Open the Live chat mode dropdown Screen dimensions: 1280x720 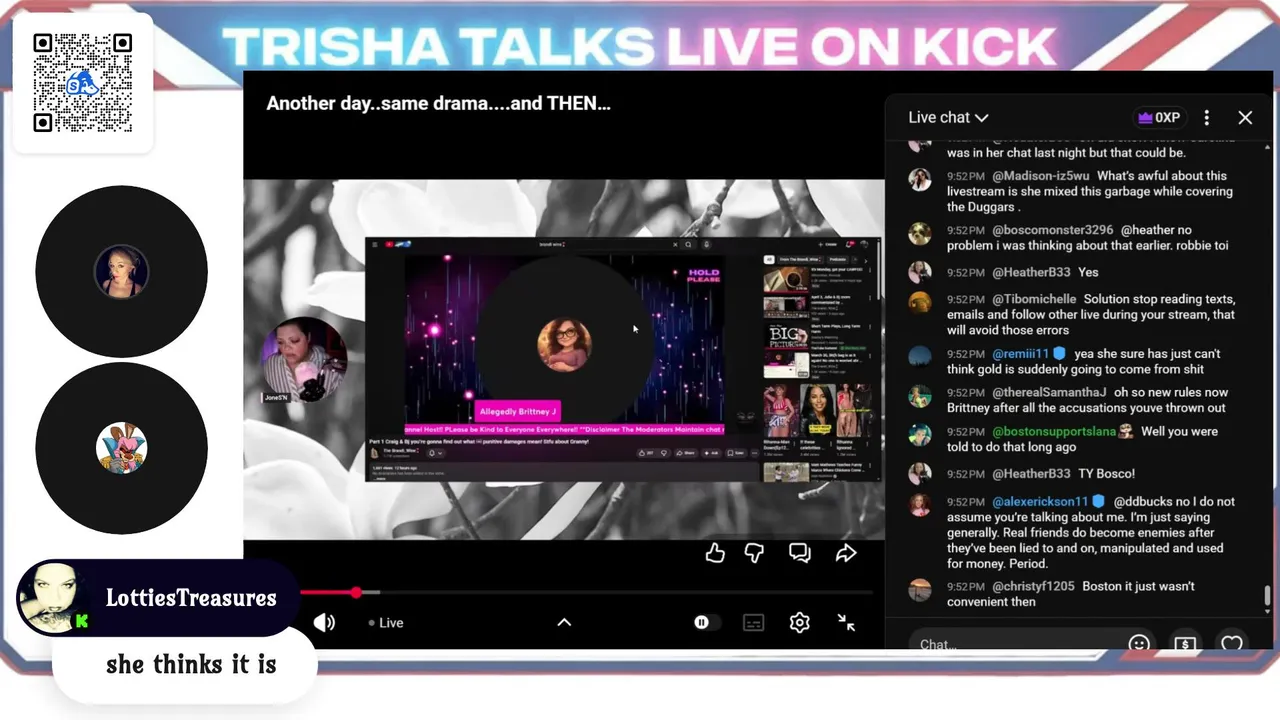coord(948,117)
